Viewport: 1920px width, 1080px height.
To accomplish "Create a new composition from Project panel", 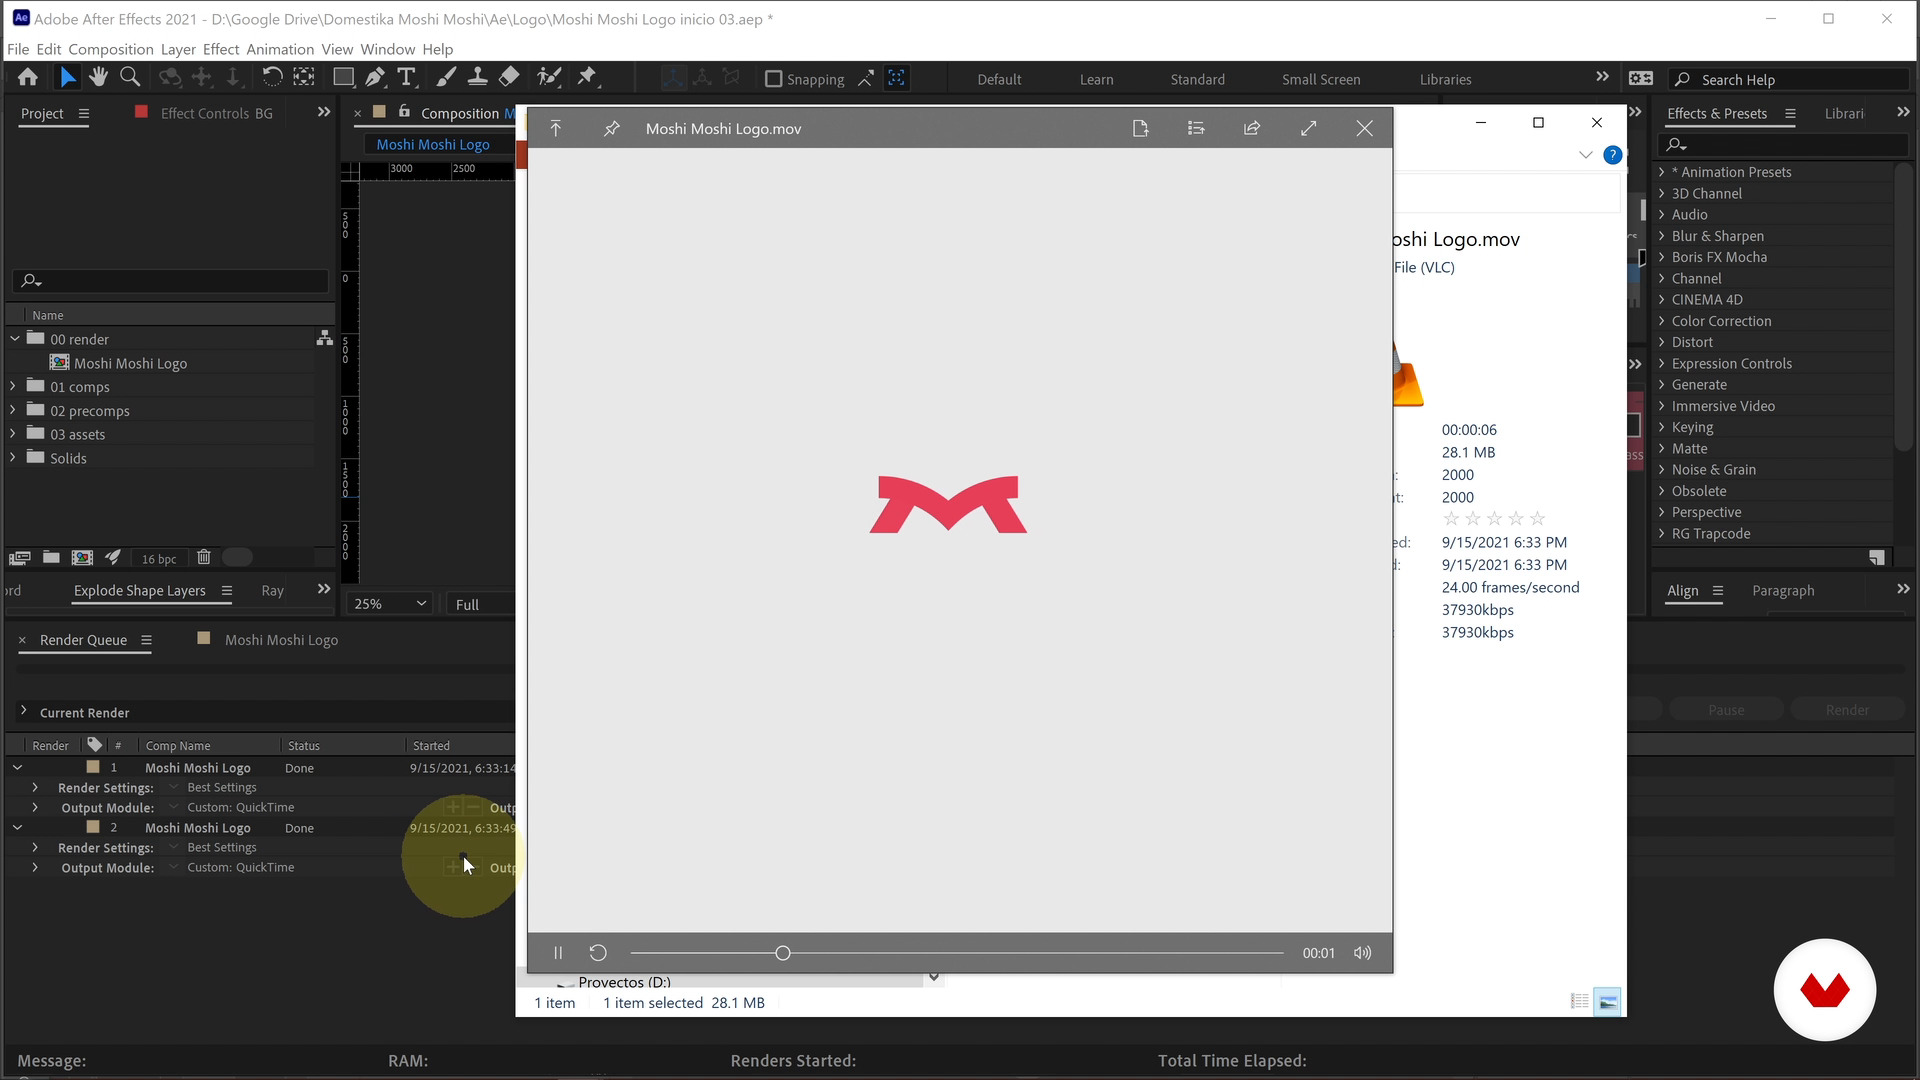I will [x=83, y=558].
